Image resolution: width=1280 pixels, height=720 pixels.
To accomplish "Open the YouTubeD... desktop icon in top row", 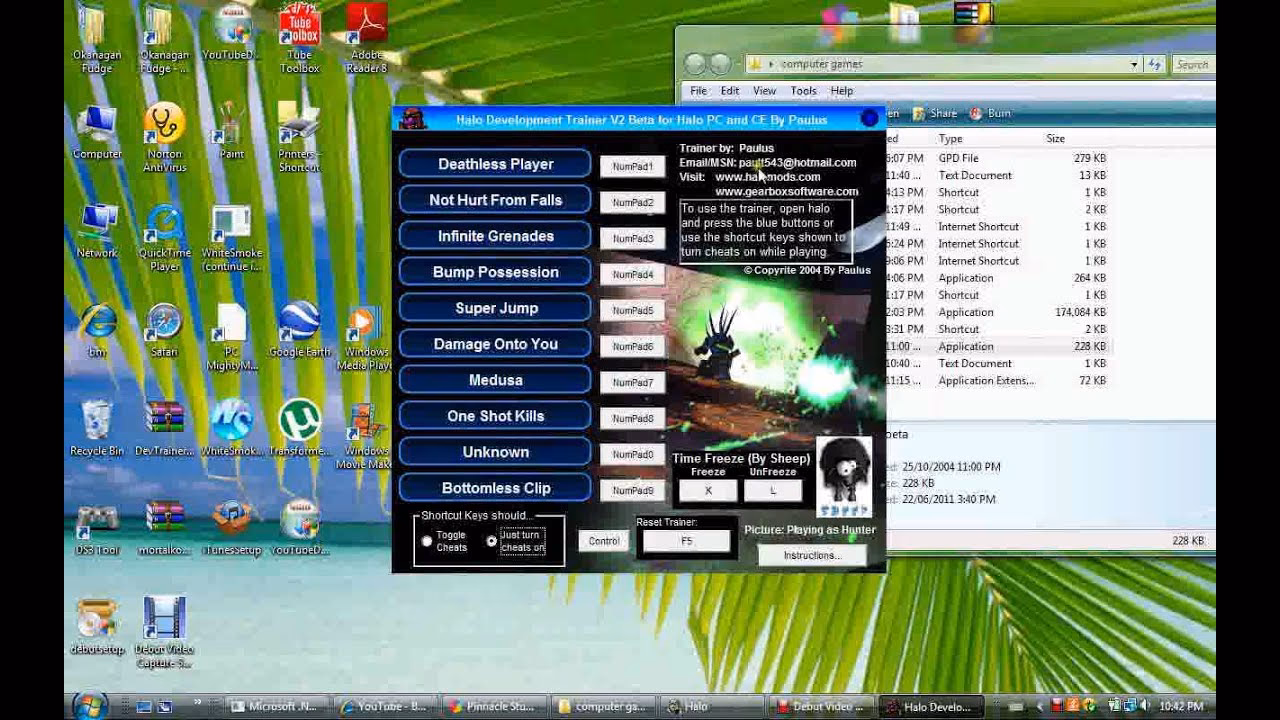I will coord(231,31).
